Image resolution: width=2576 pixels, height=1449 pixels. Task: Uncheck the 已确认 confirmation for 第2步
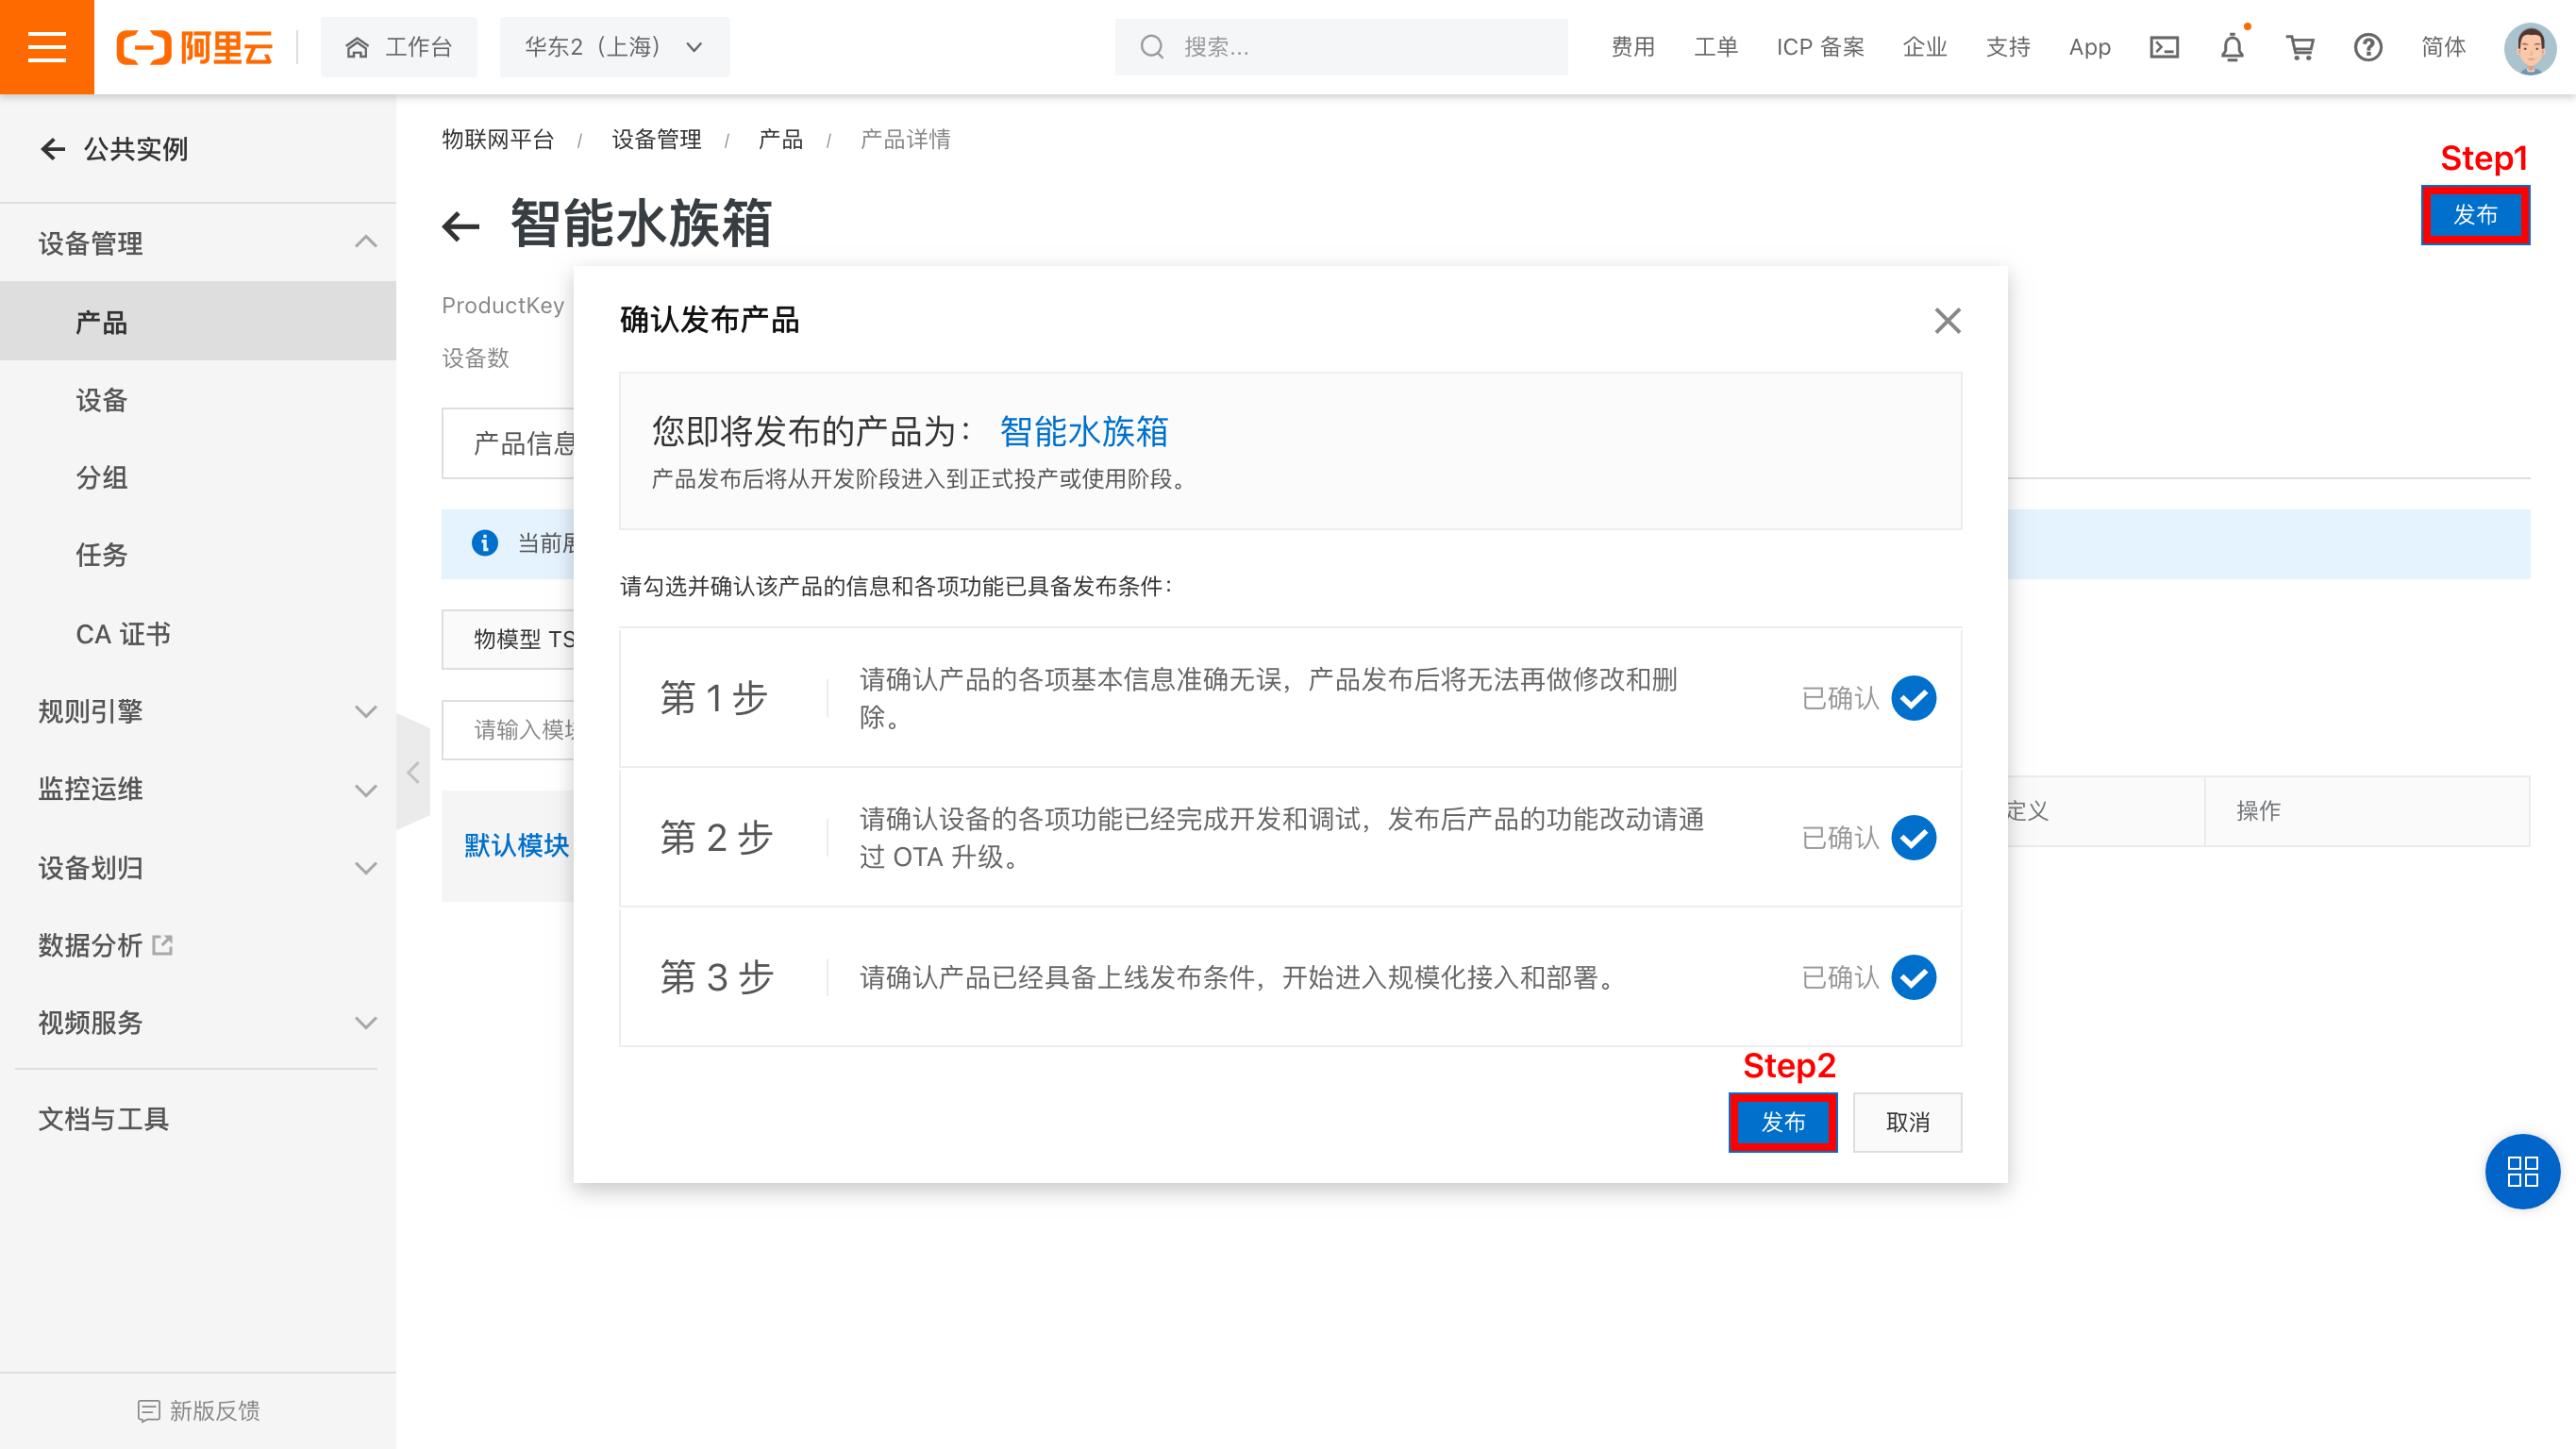1914,838
